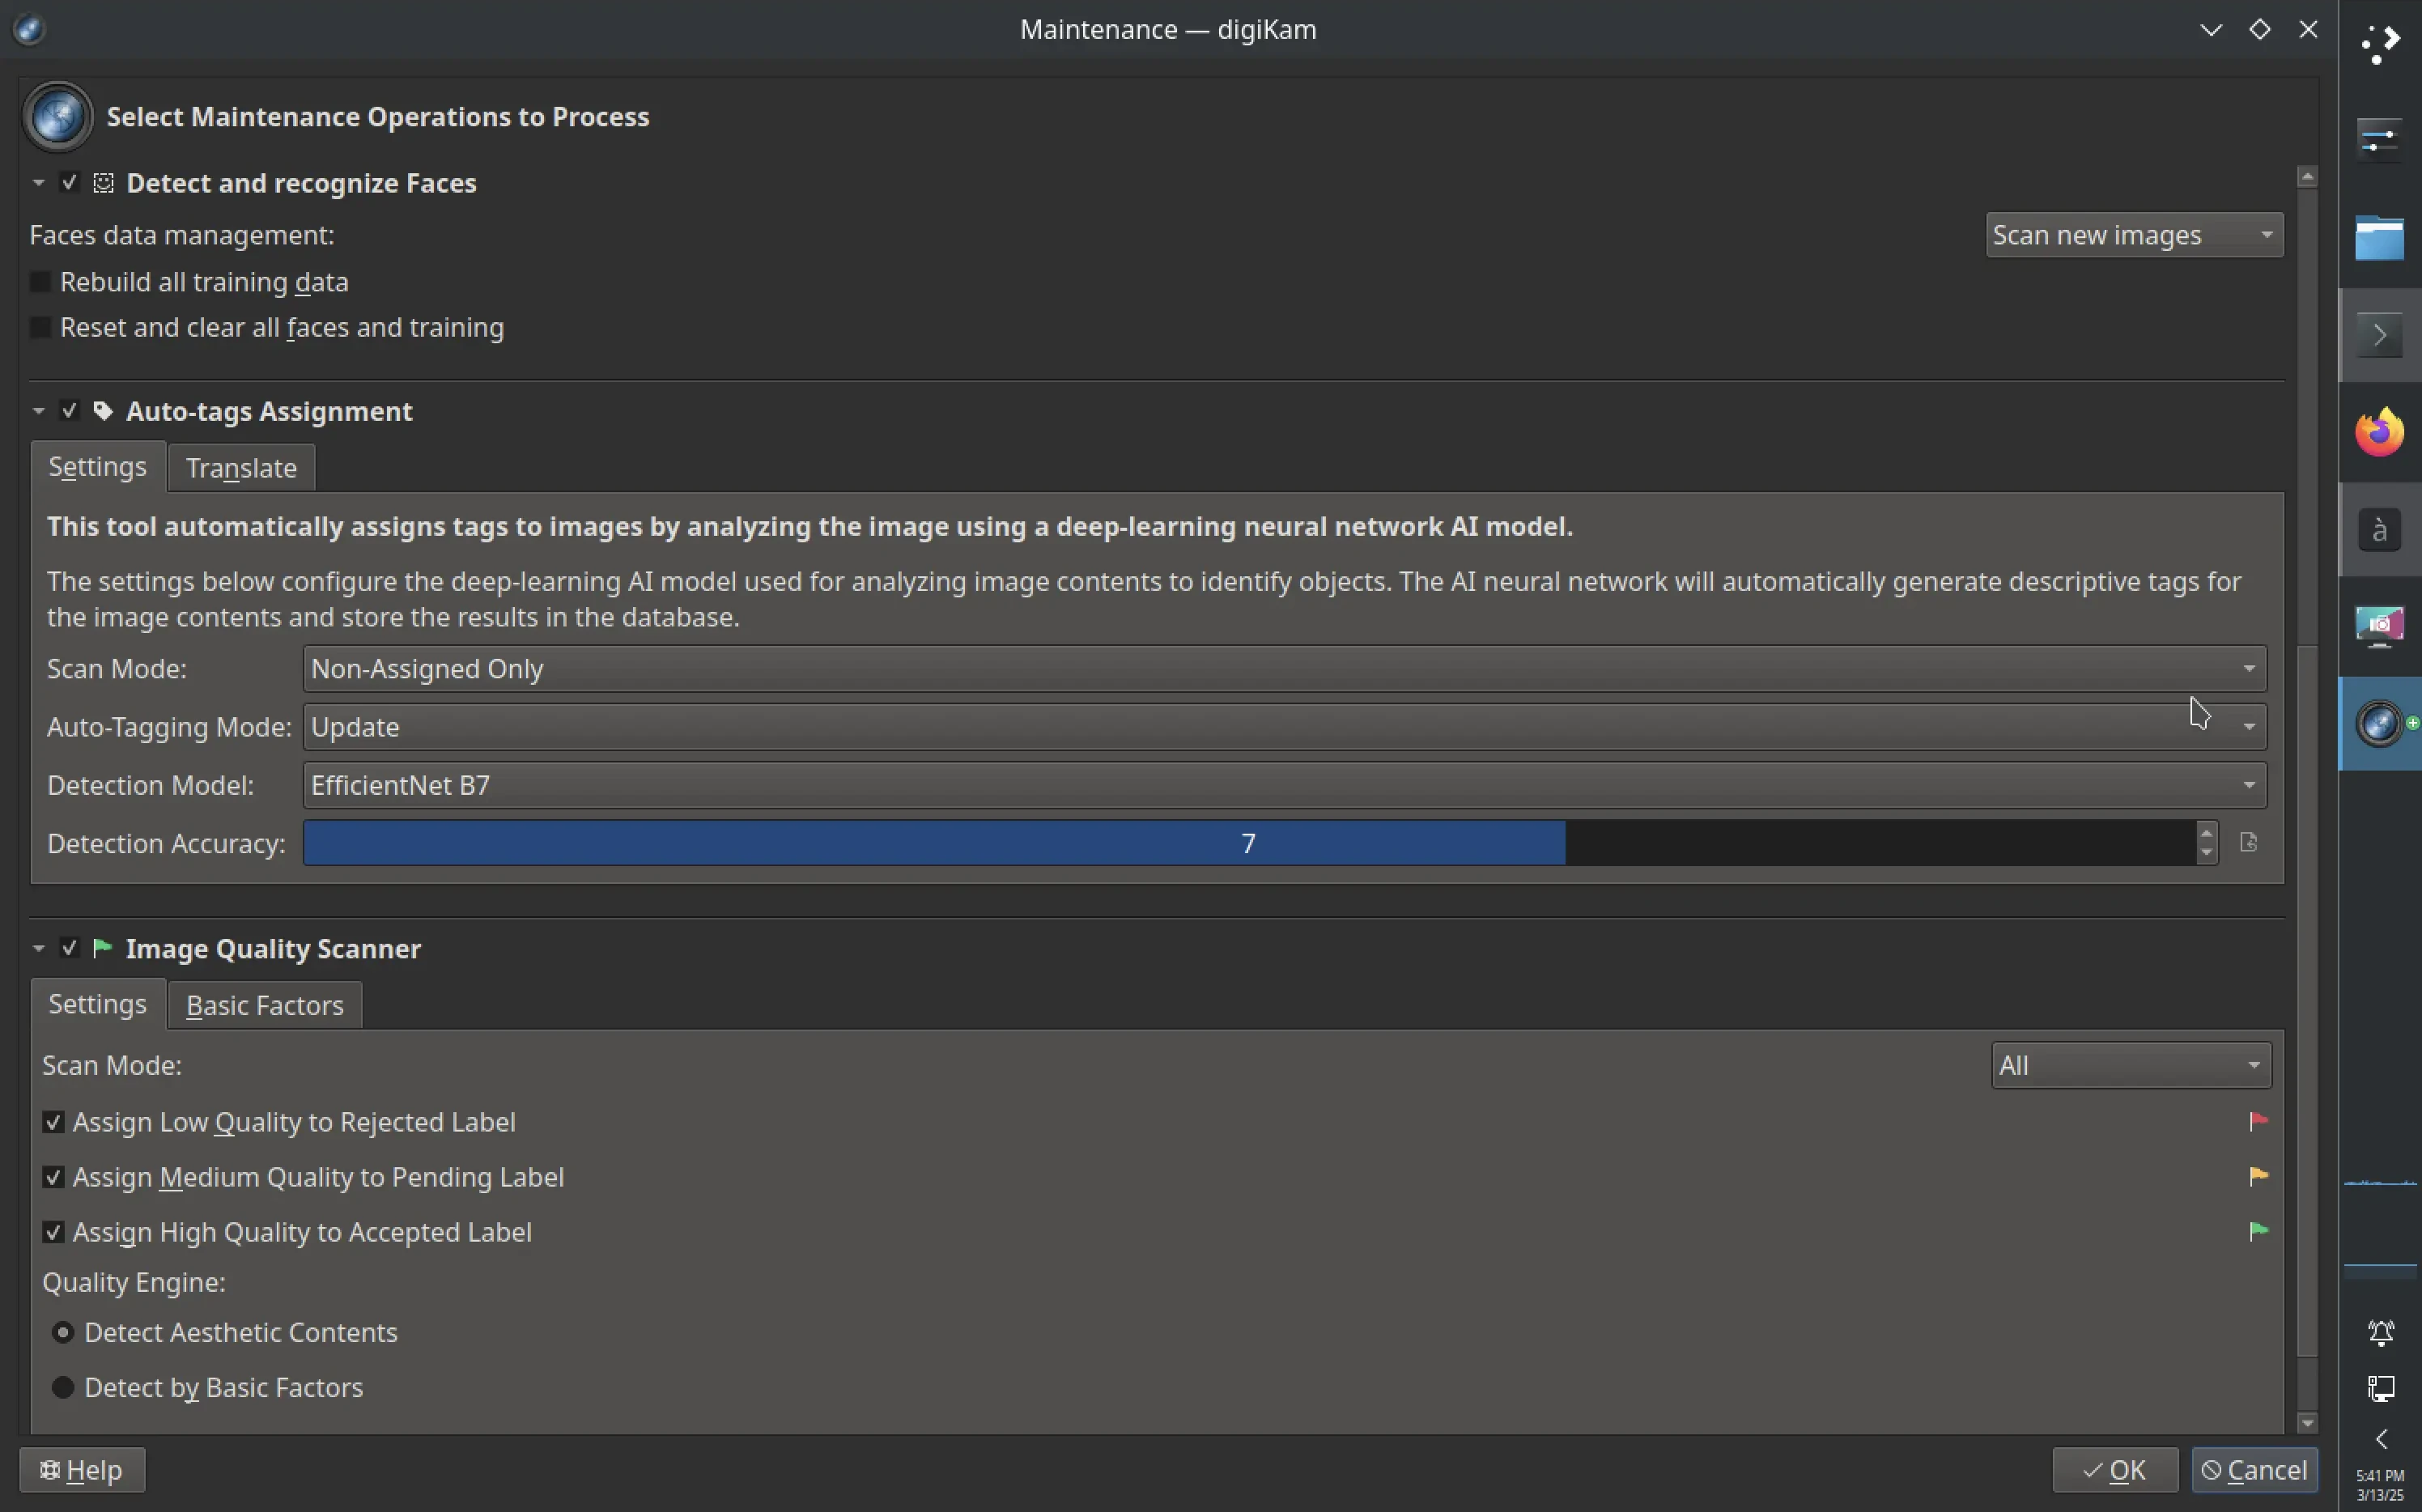The height and width of the screenshot is (1512, 2422).
Task: Switch to the Translate tab
Action: tap(241, 467)
